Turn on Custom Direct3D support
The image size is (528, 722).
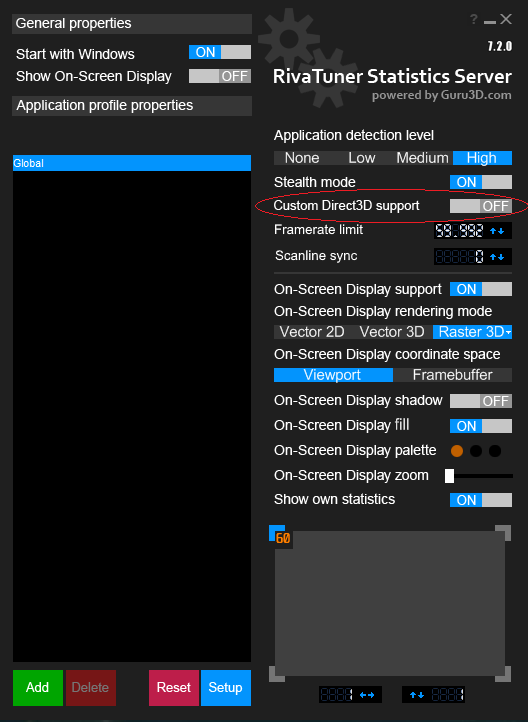point(481,206)
